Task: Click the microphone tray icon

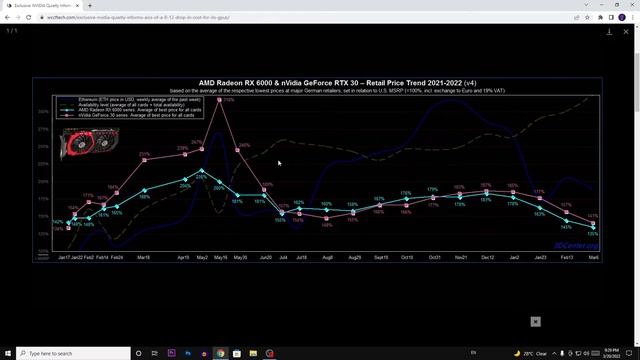Action: tap(562, 353)
